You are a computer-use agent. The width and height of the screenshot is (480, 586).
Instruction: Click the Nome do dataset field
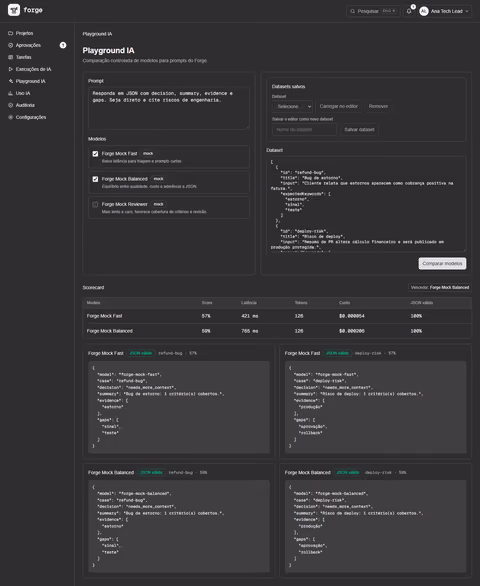click(304, 130)
